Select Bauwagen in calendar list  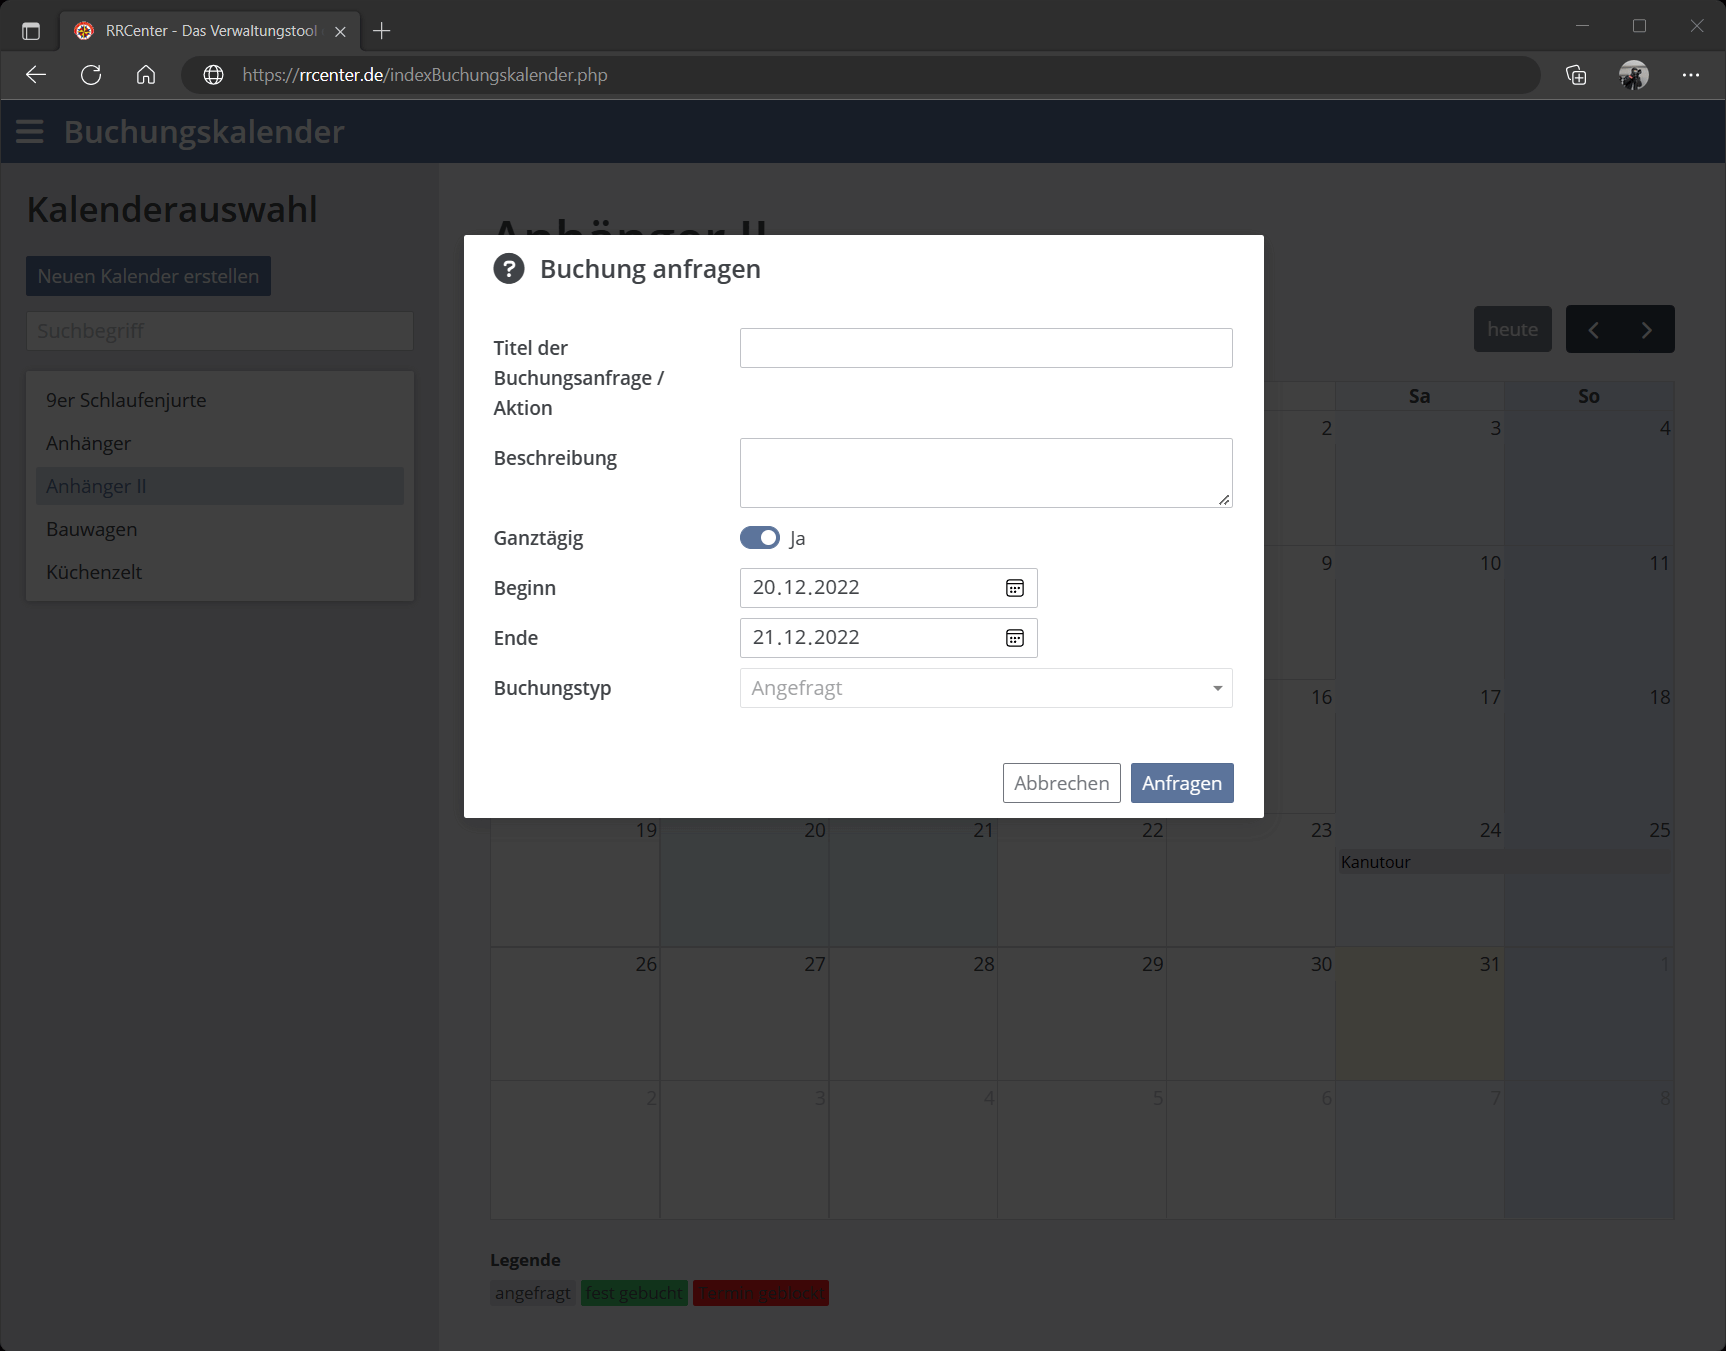92,529
